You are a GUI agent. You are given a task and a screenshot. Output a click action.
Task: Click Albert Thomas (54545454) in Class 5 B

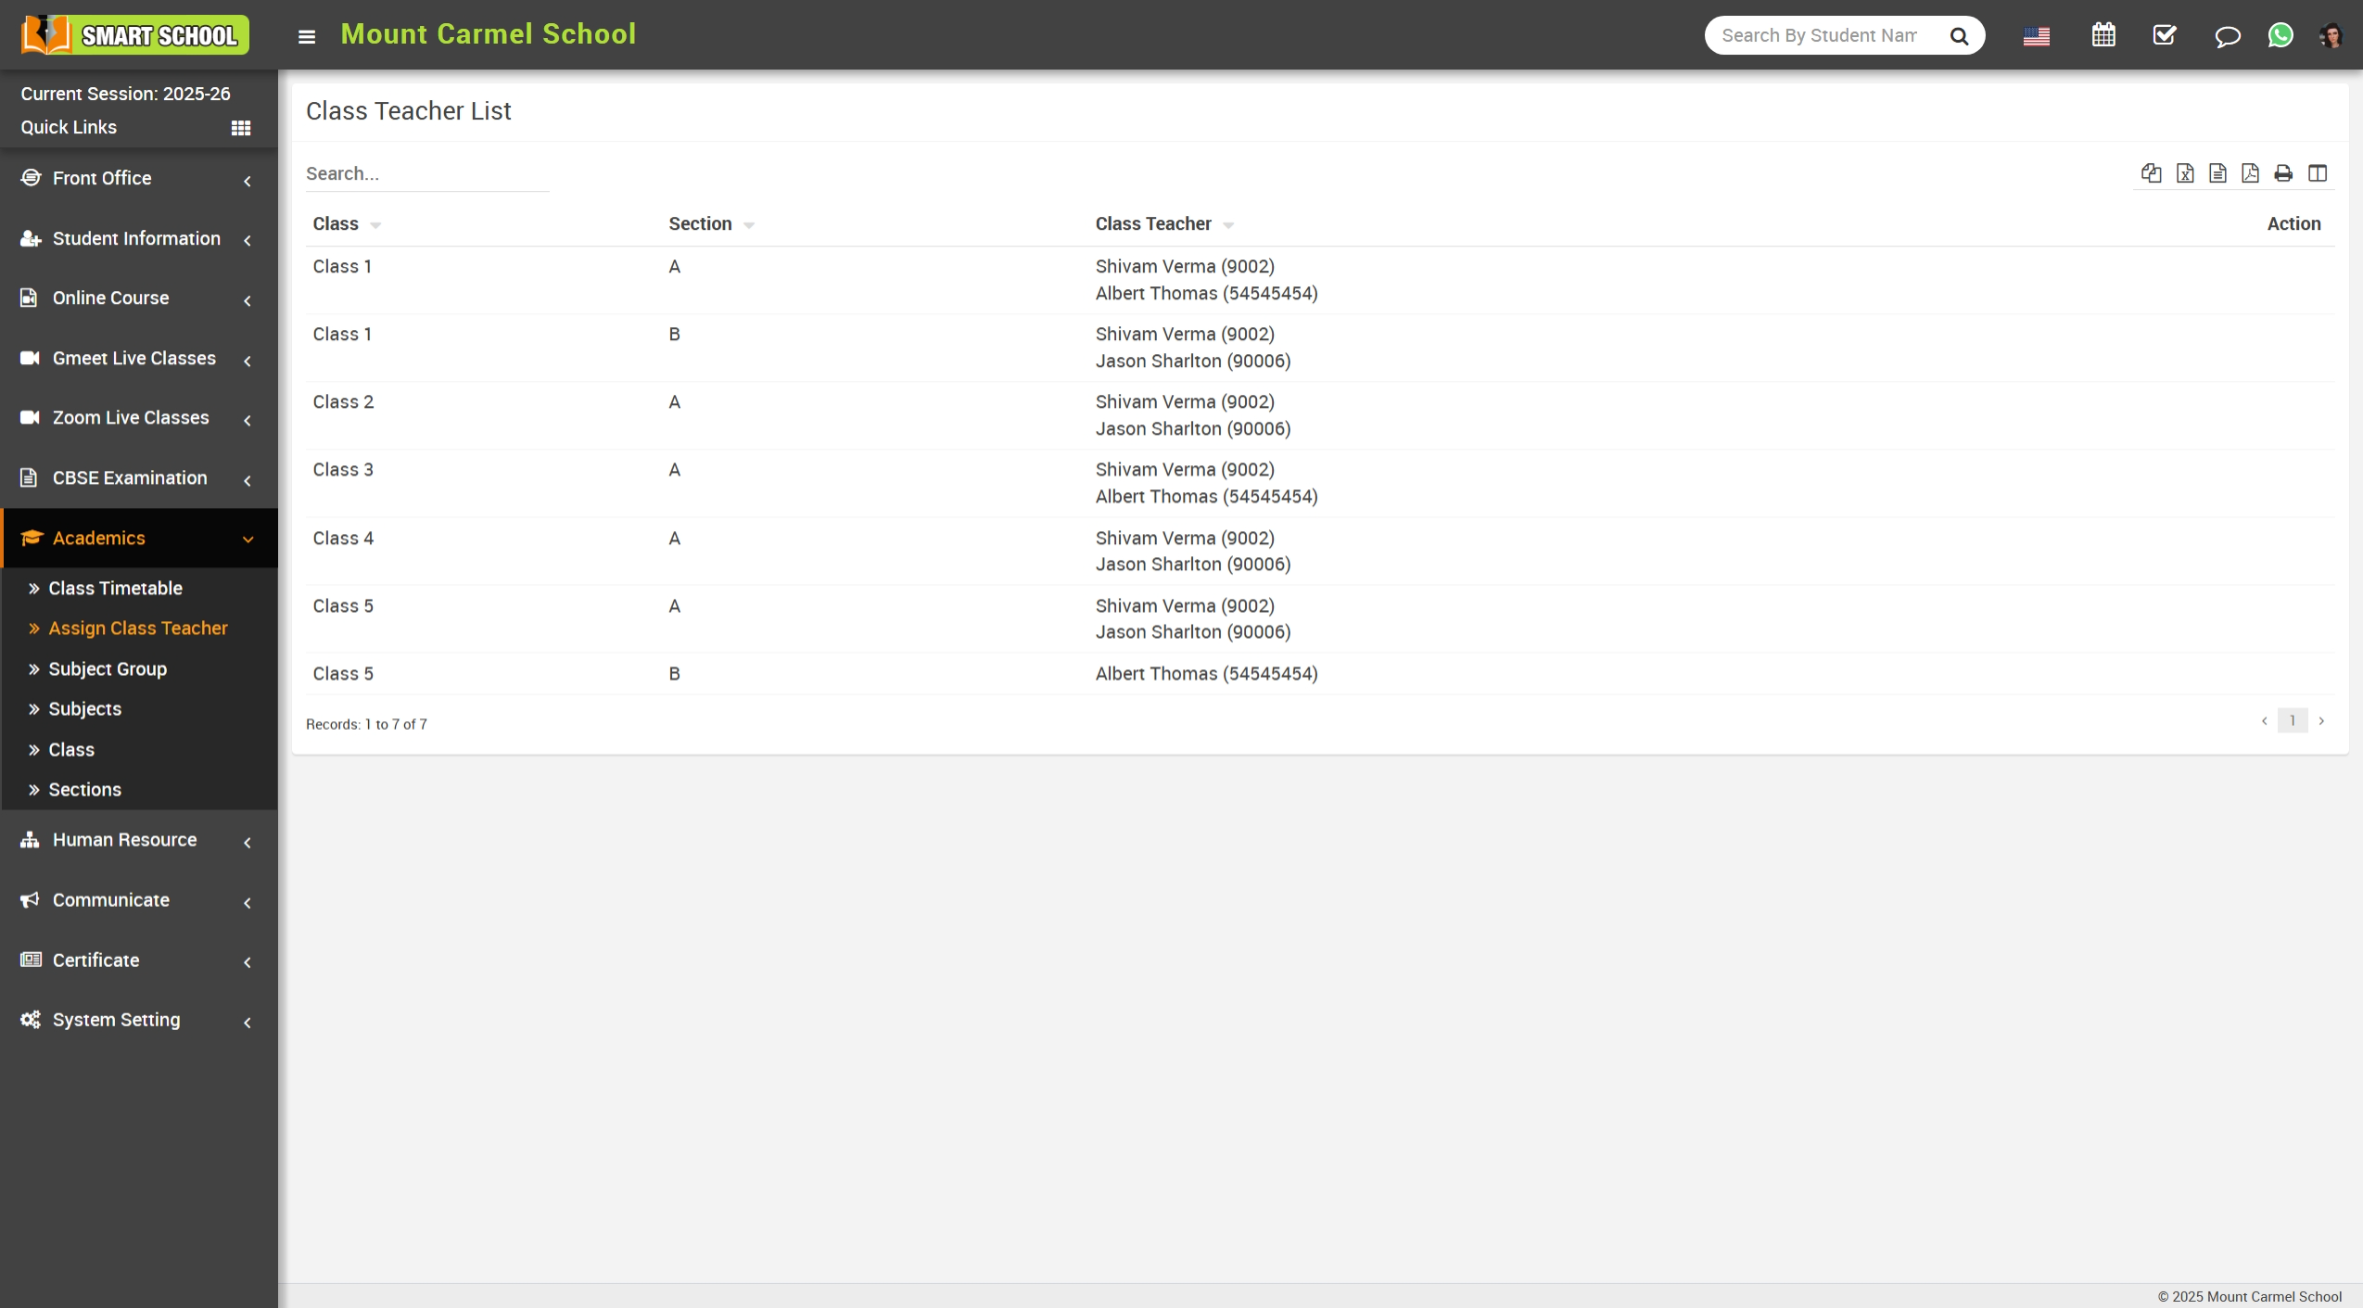coord(1206,673)
